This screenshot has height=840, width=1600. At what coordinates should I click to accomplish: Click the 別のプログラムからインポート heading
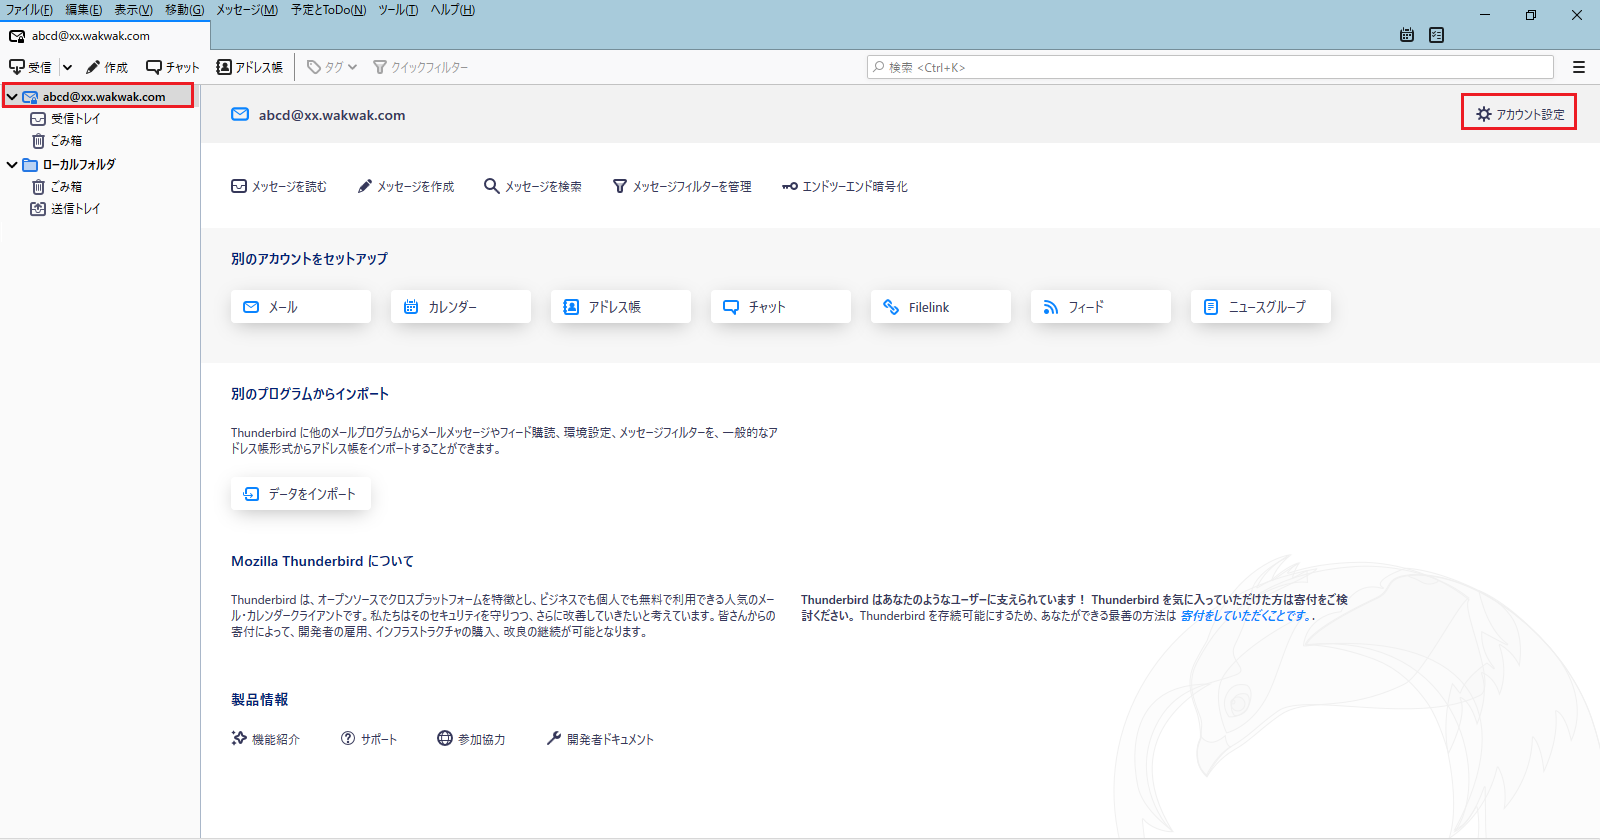[x=310, y=394]
